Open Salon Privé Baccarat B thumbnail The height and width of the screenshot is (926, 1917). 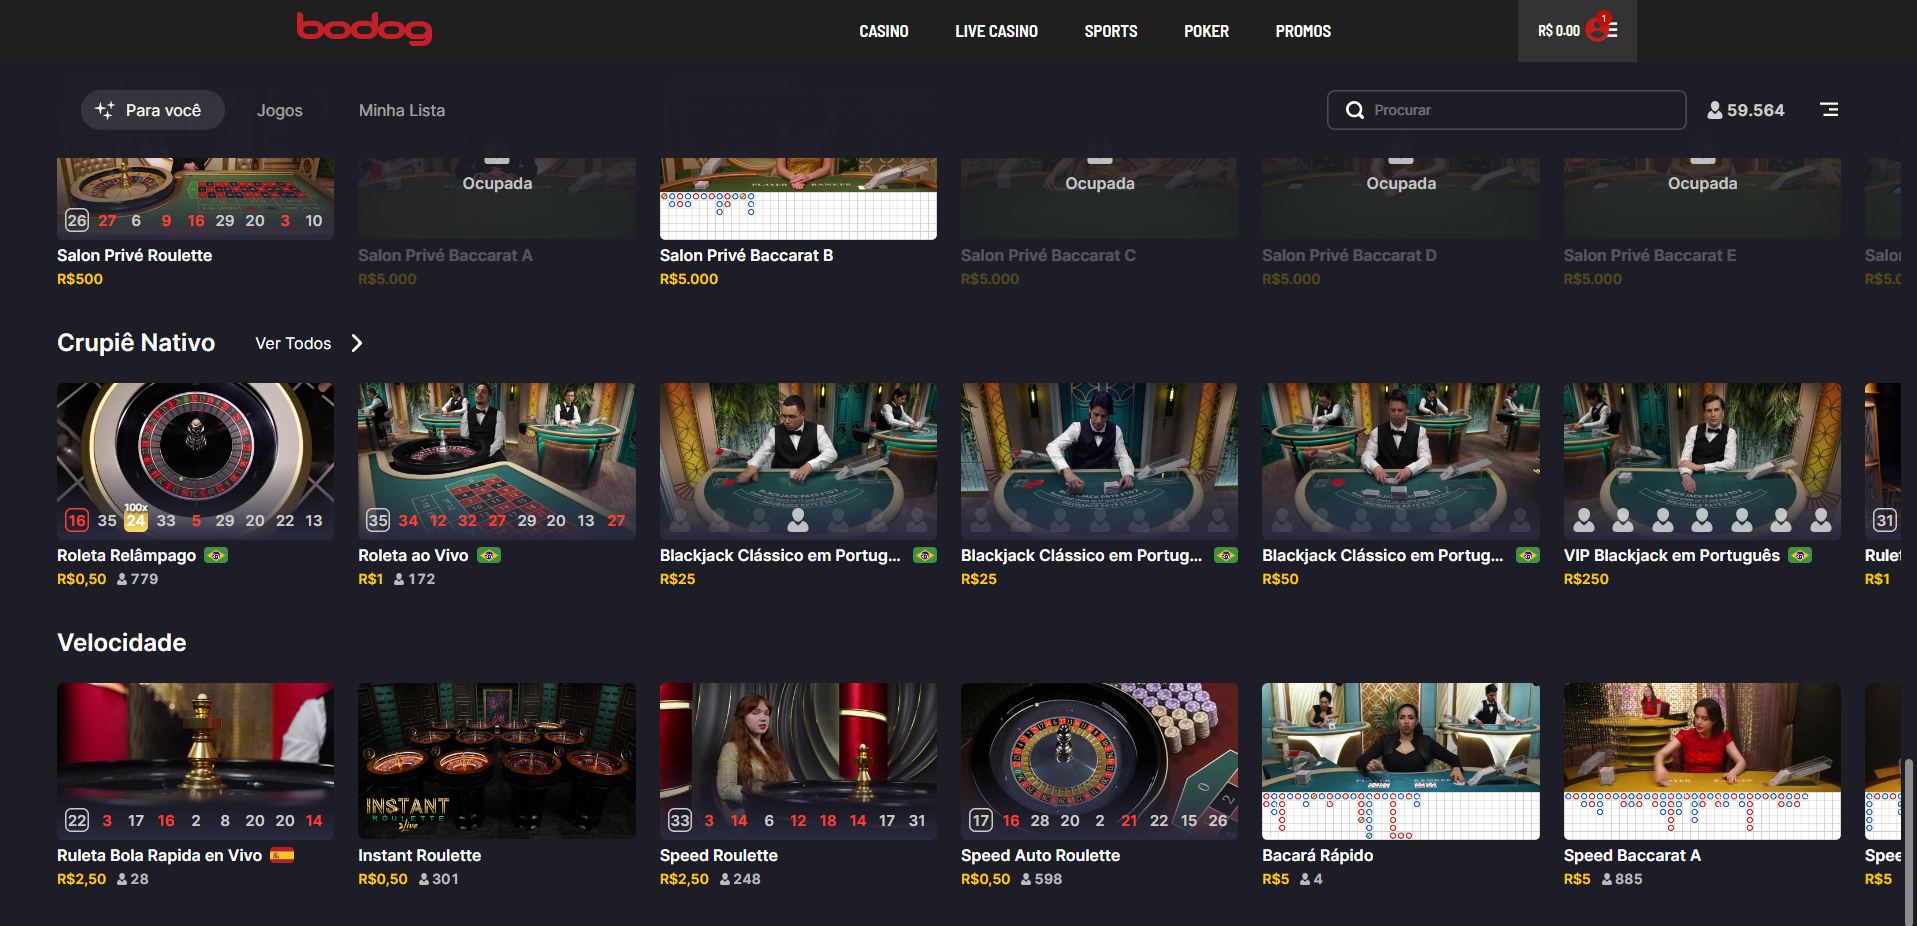pos(798,198)
